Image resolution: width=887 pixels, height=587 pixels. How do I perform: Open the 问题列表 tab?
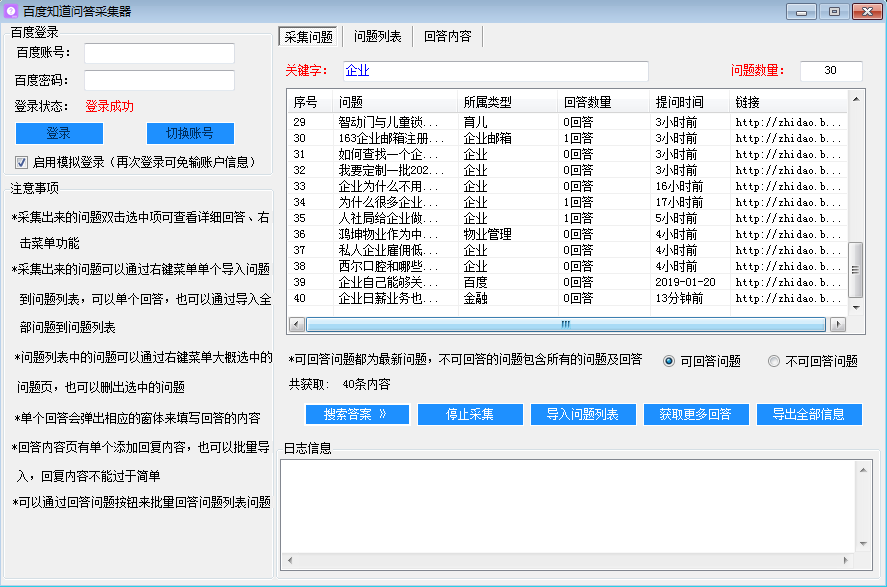click(377, 37)
